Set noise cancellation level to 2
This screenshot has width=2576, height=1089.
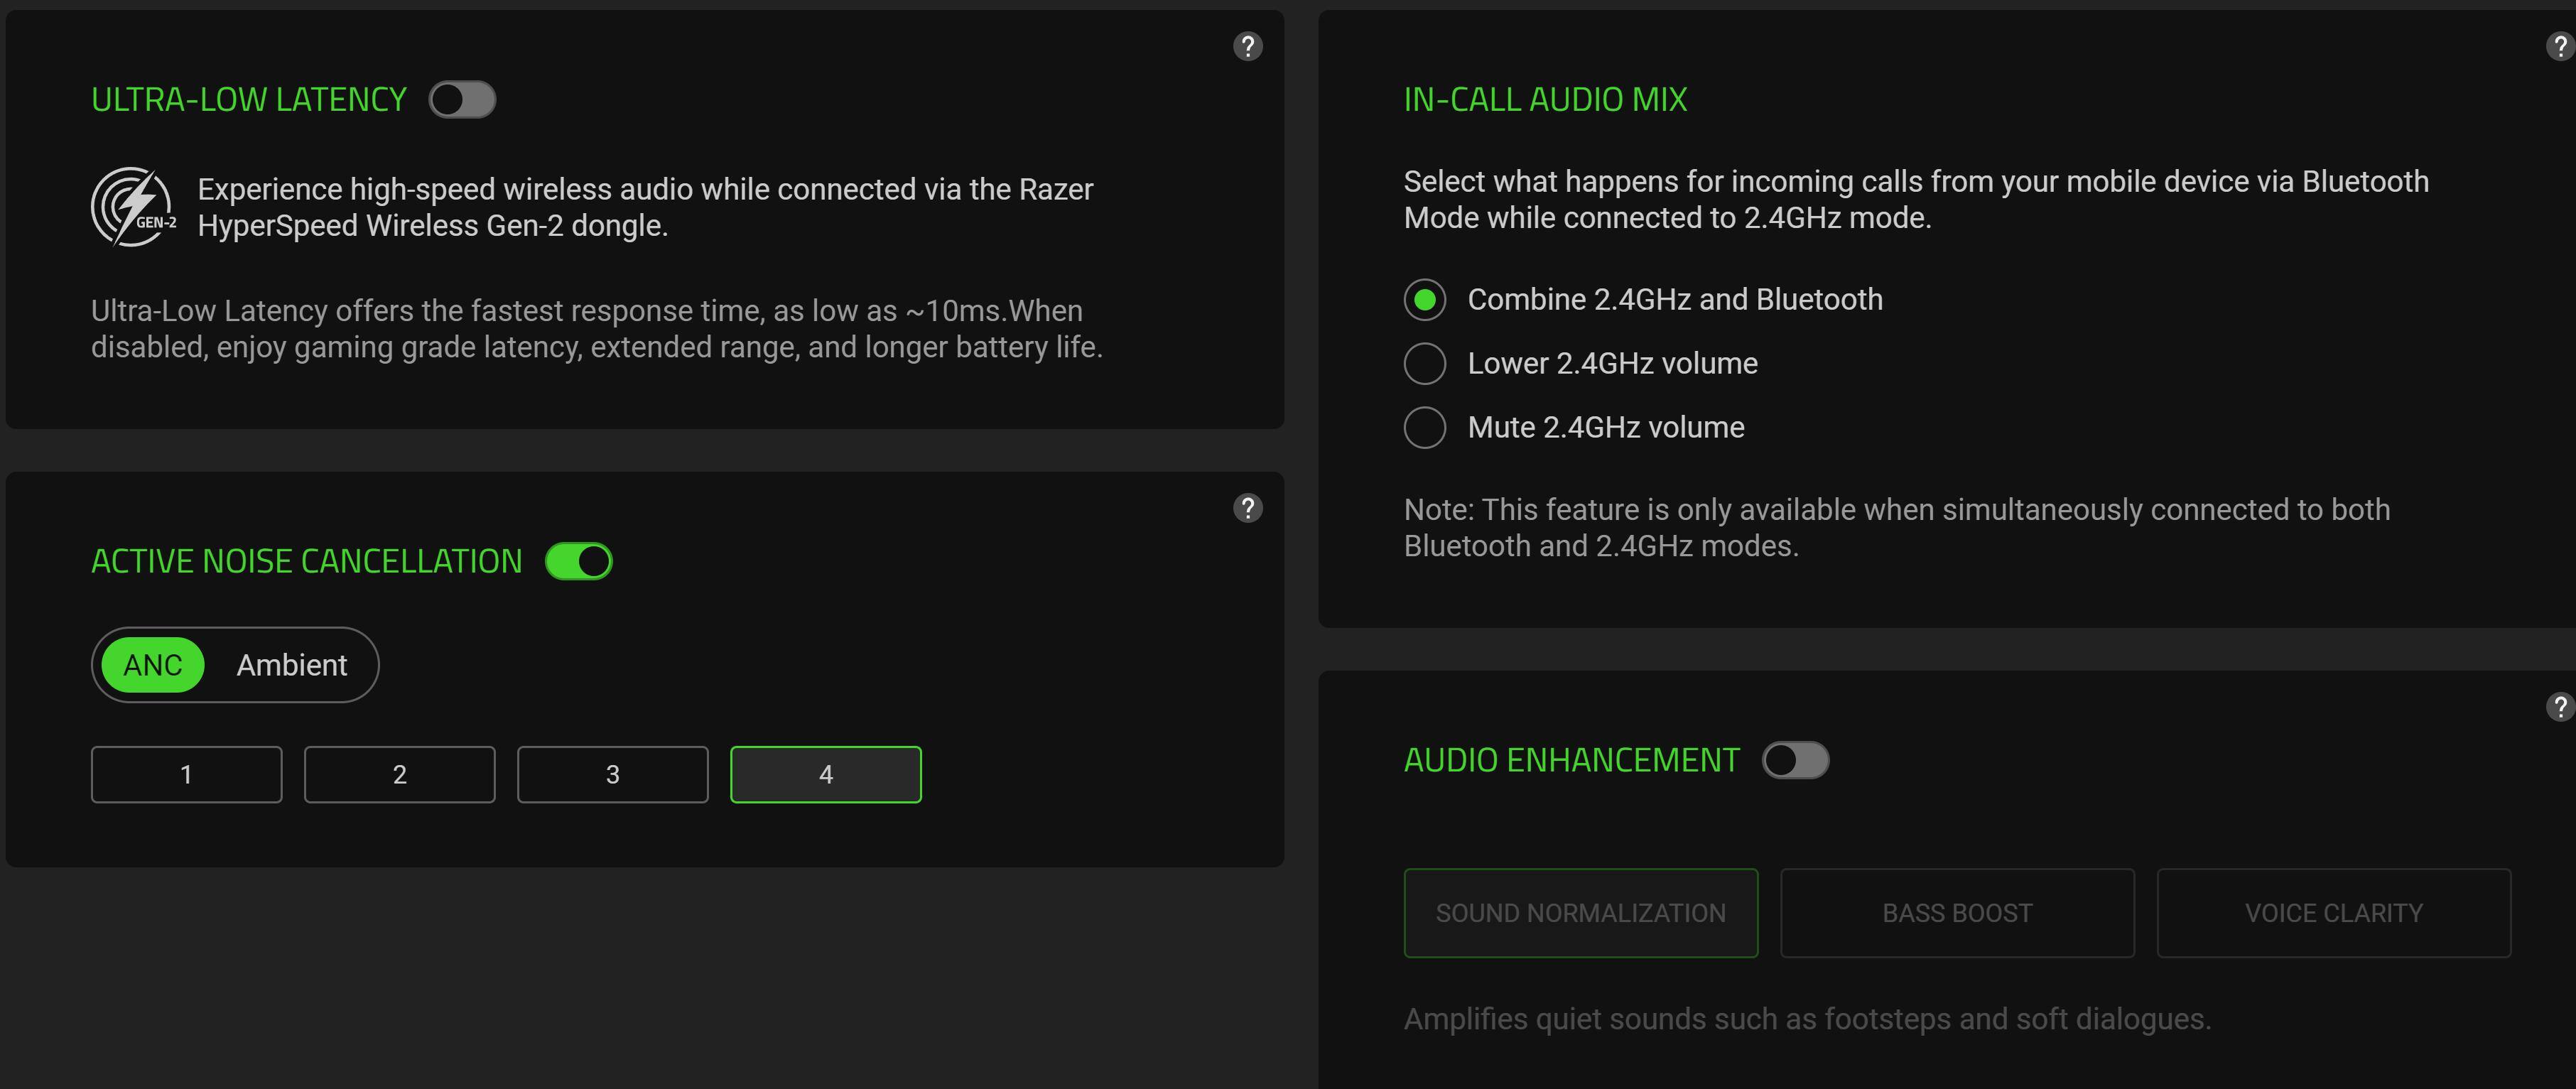(x=399, y=774)
